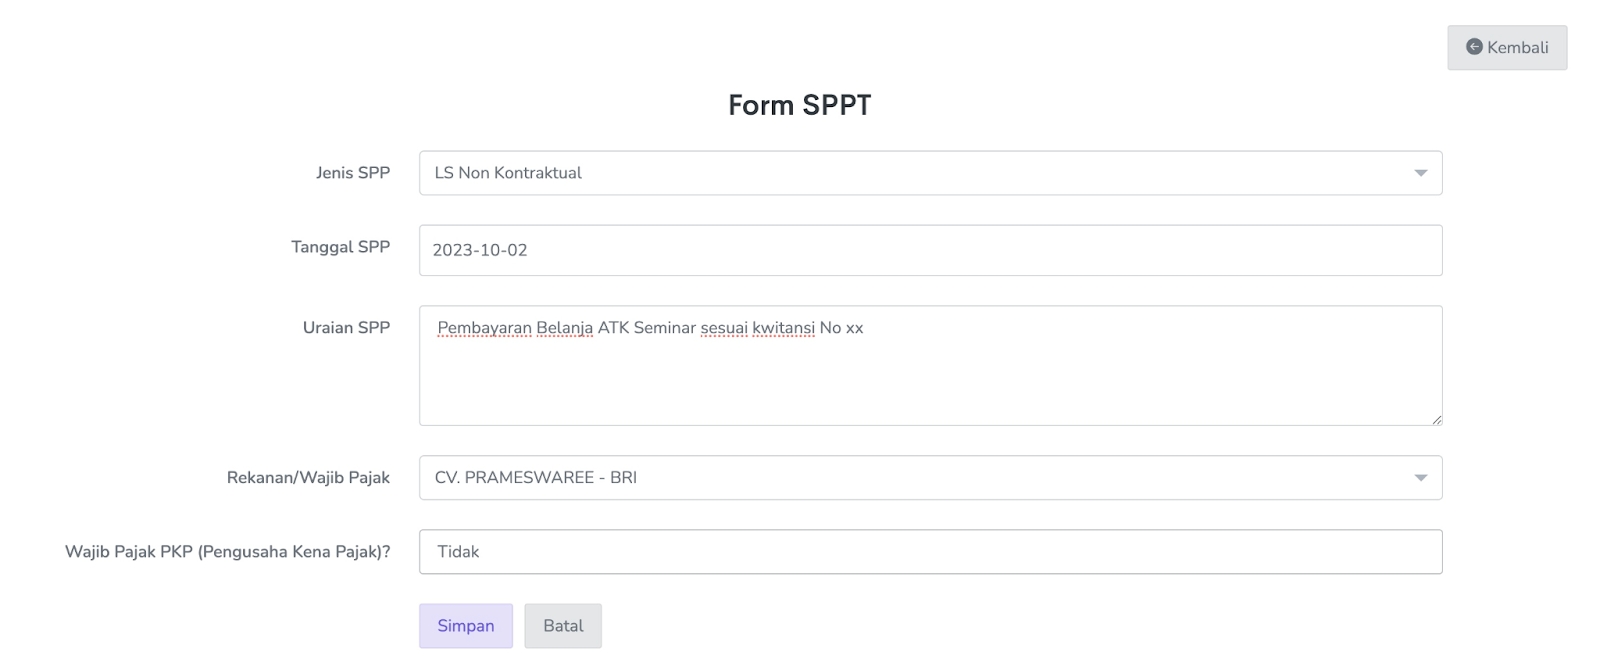Click the back arrow icon beside Kembali
1600x670 pixels.
tap(1474, 47)
